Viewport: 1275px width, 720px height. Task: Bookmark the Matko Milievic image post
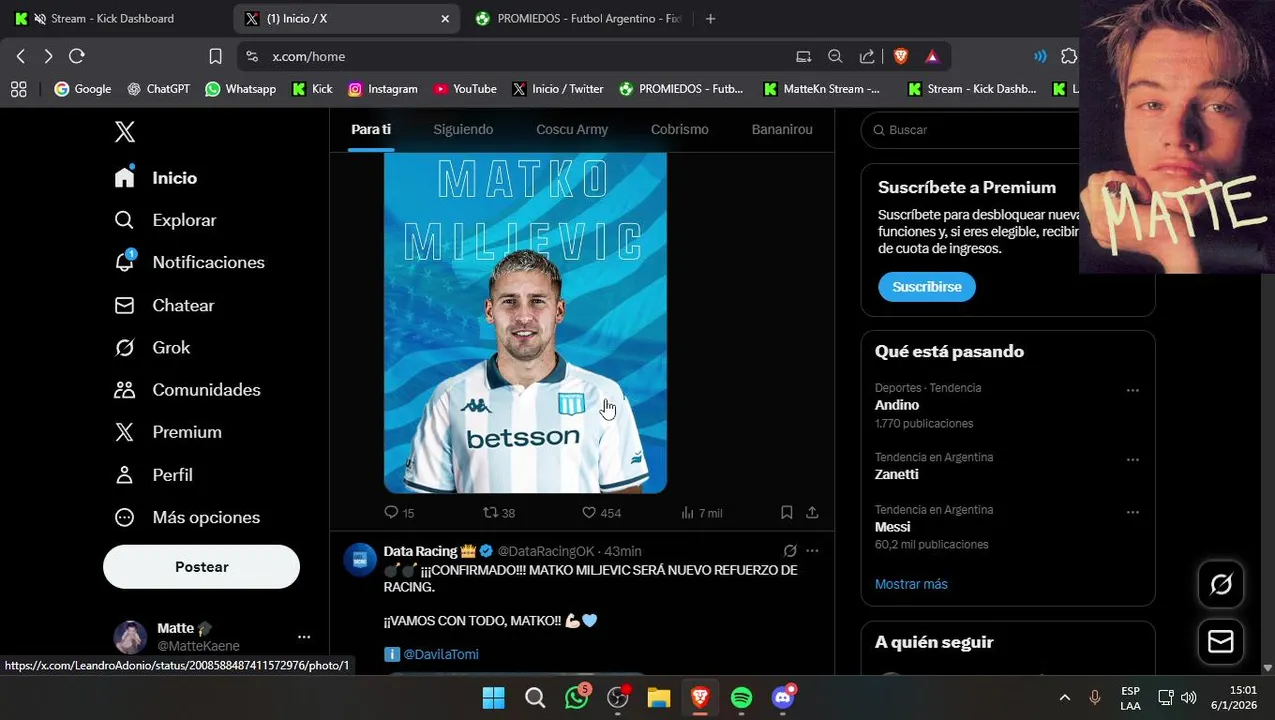(787, 512)
